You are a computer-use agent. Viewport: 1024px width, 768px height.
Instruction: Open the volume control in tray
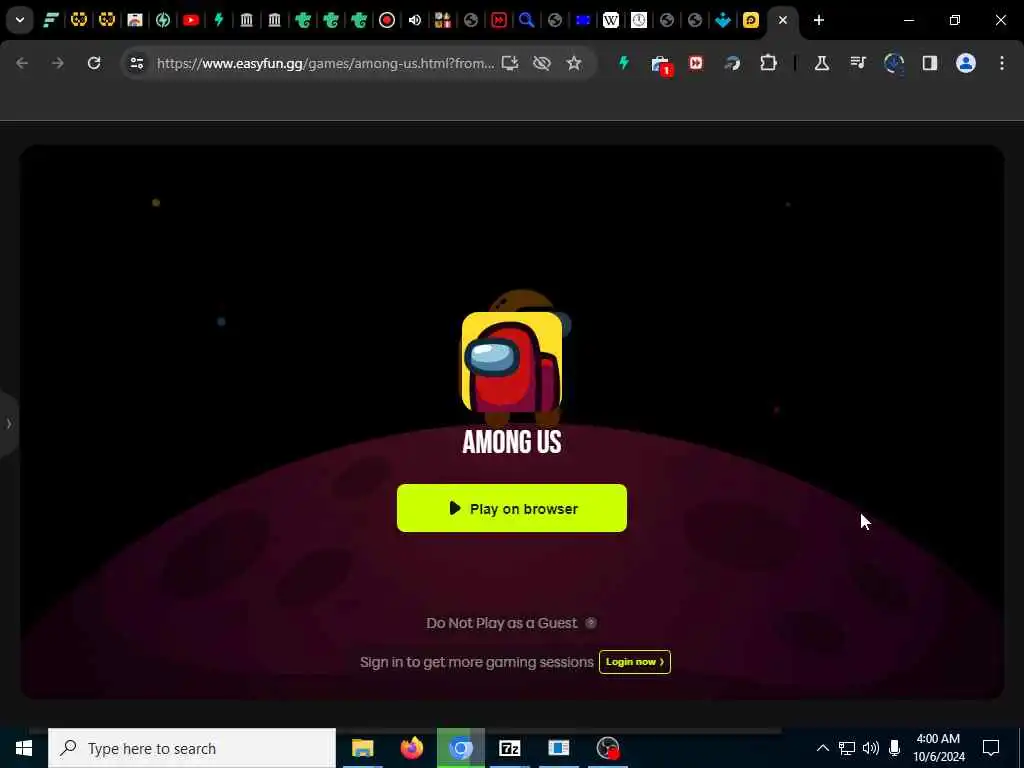tap(871, 748)
